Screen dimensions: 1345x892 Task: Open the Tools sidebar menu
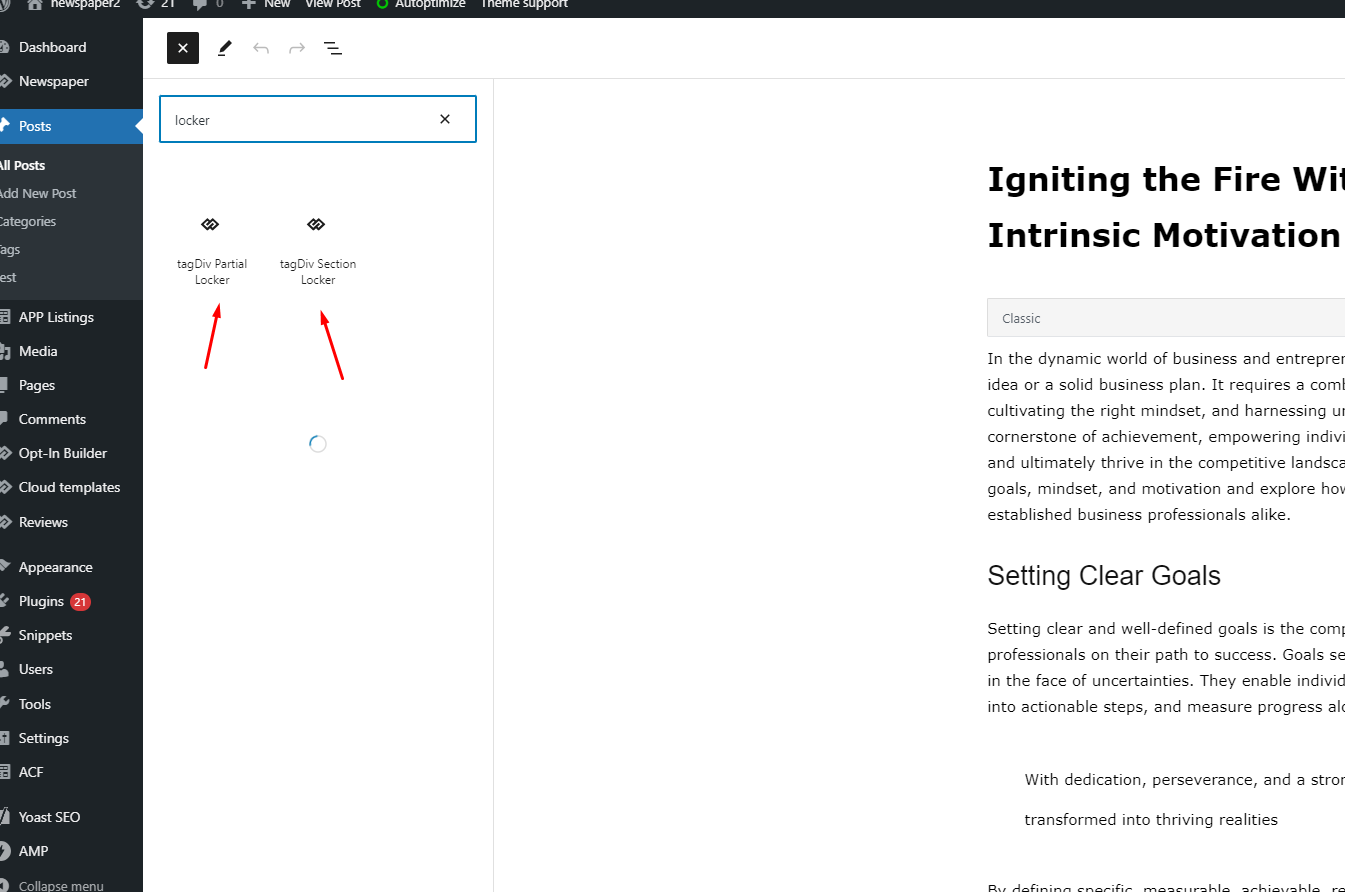click(x=35, y=704)
